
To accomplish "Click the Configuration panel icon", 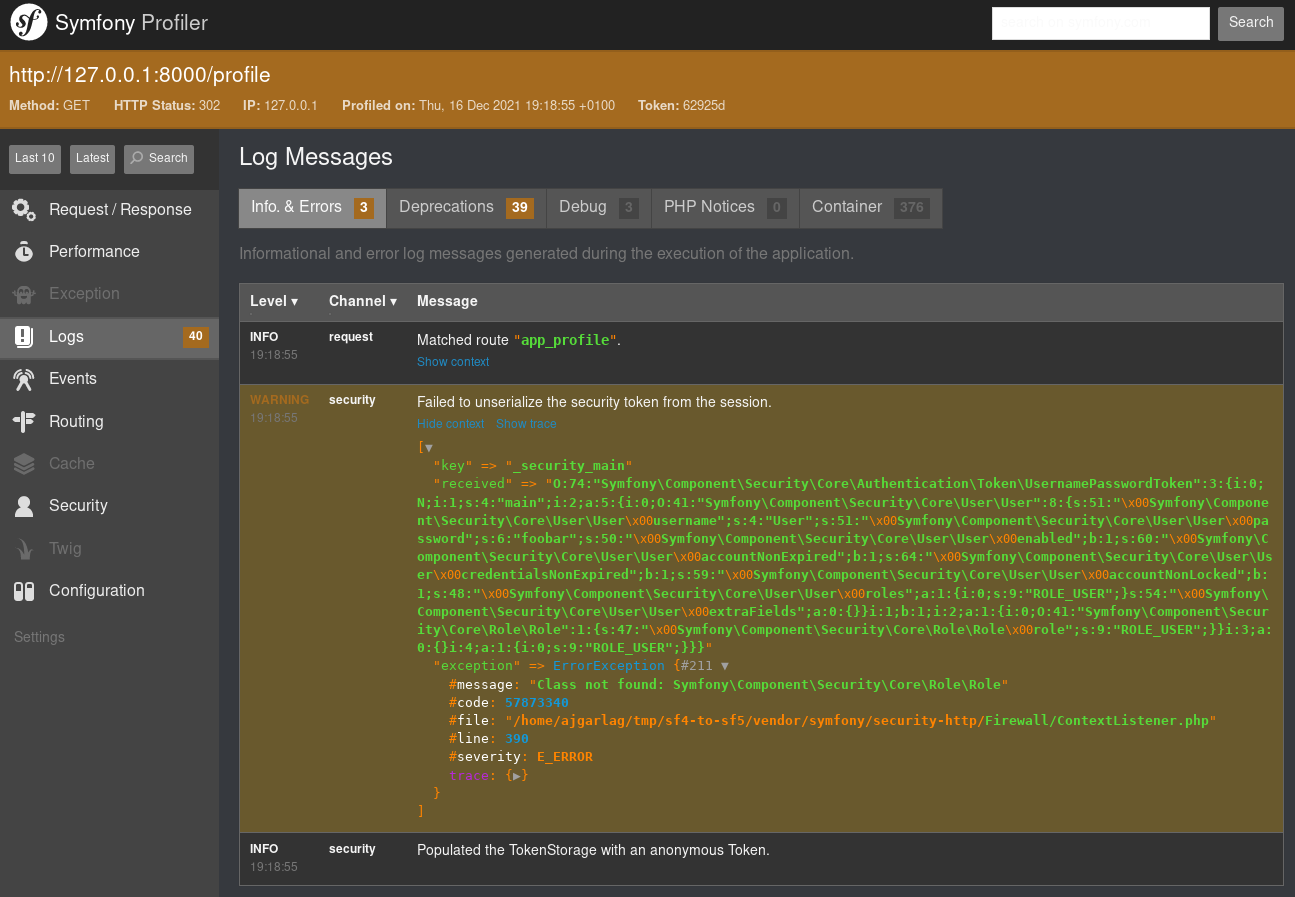I will 24,591.
